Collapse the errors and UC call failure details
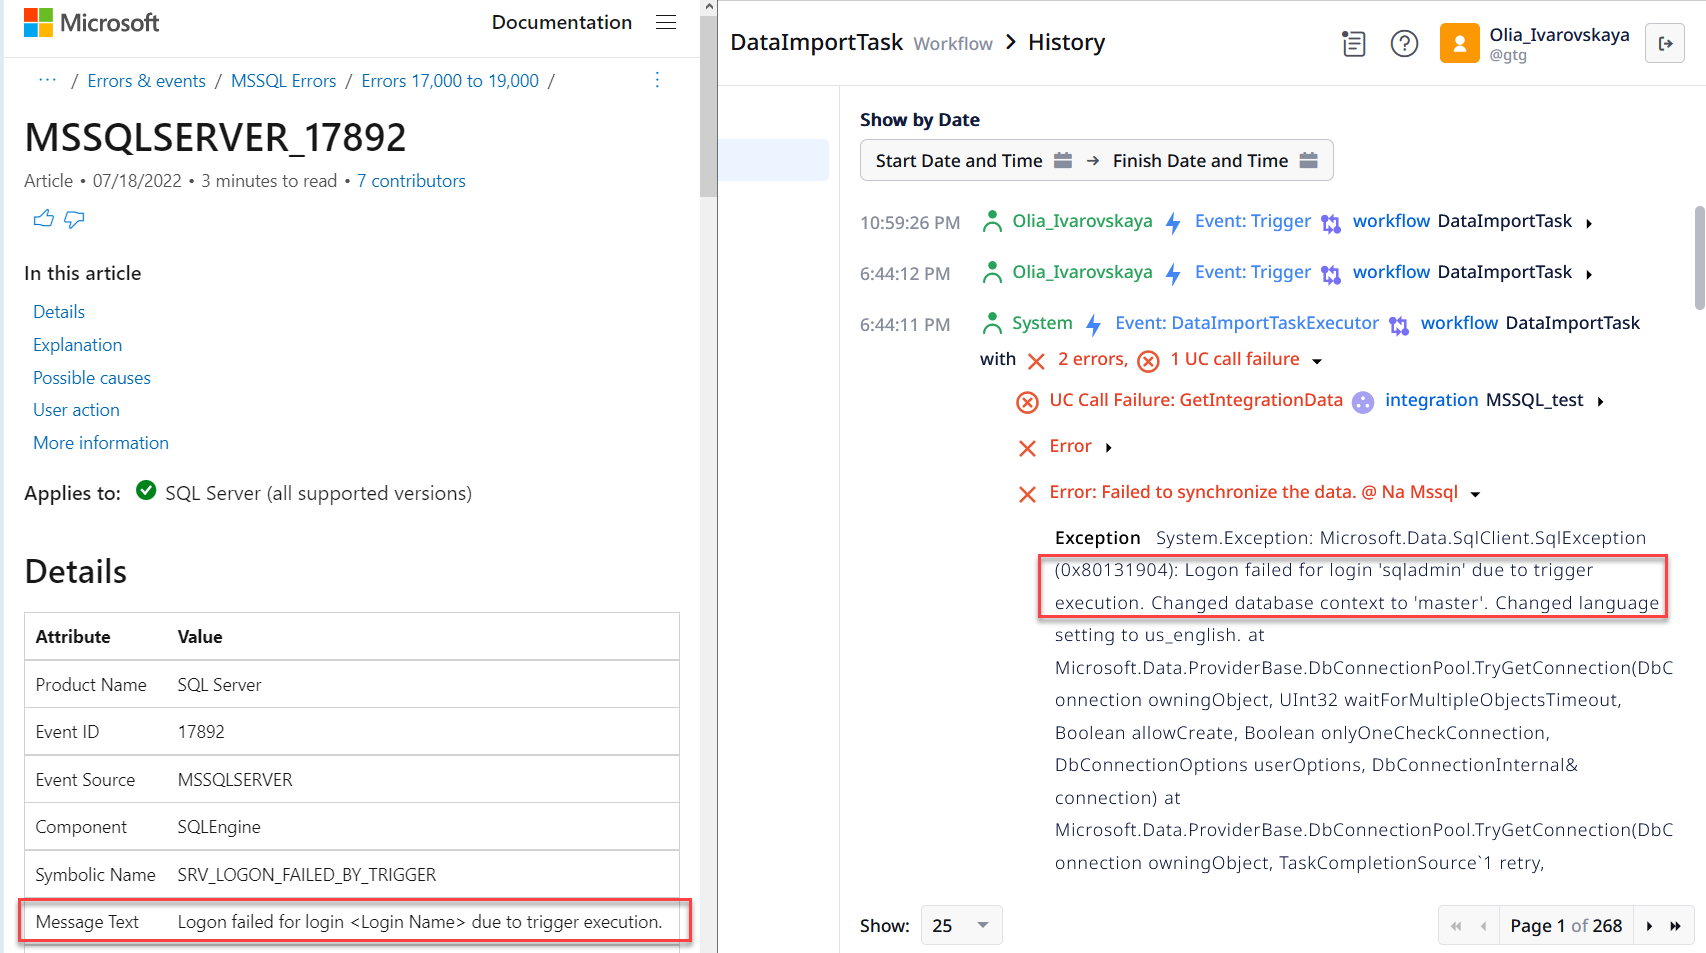This screenshot has height=953, width=1706. click(1317, 361)
